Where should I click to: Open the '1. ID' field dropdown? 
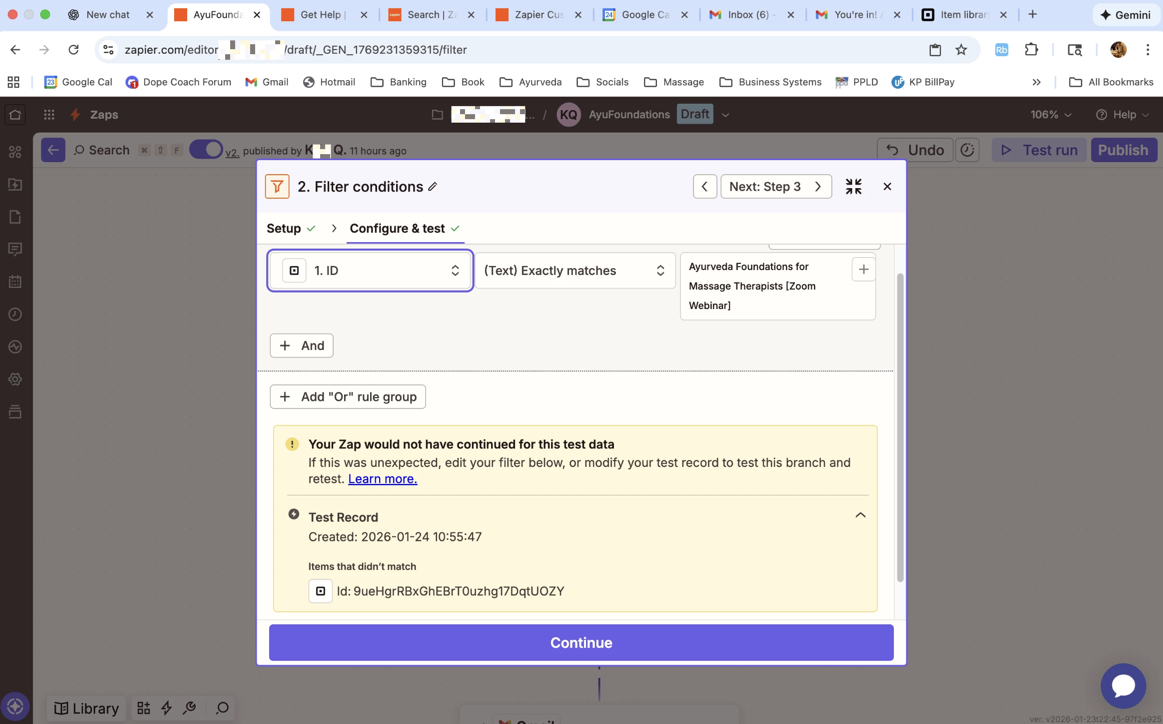(370, 271)
